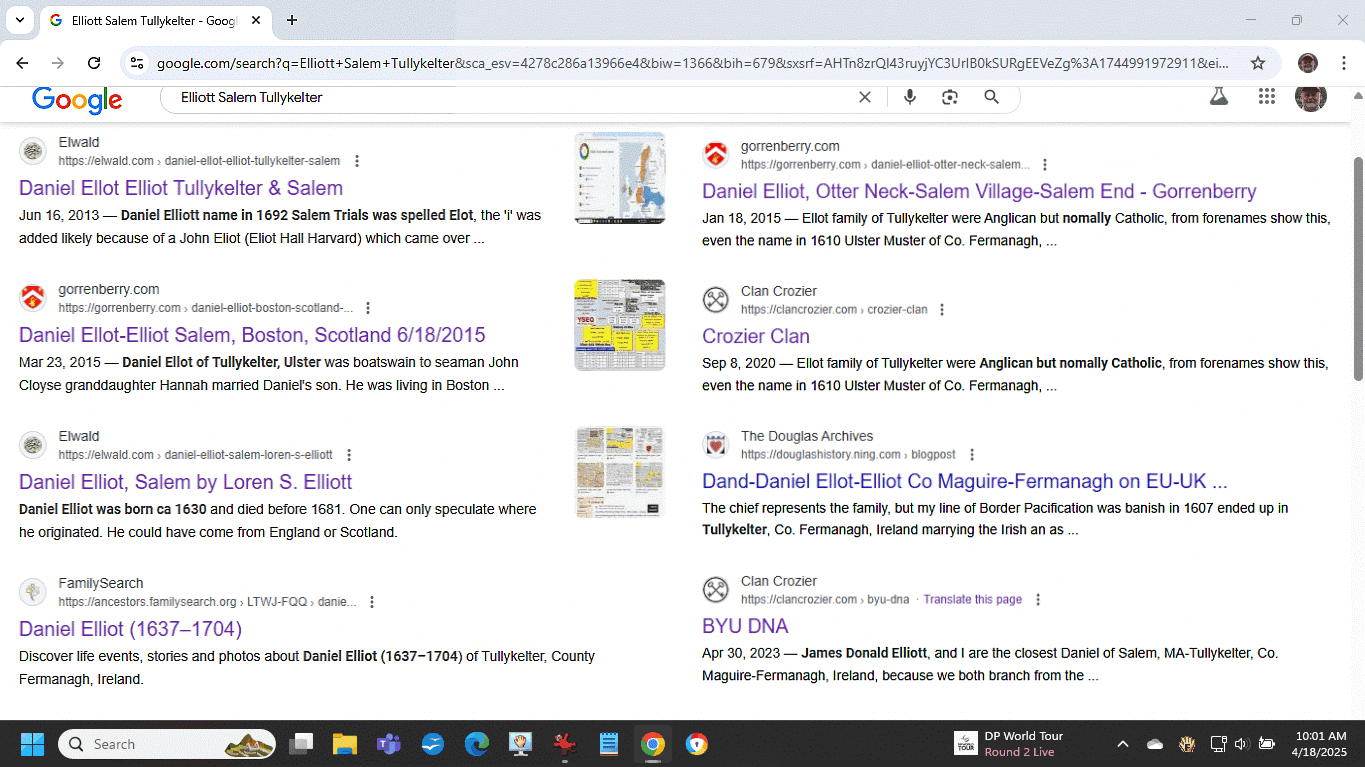Open the blue notepad app on the taskbar

coord(609,744)
